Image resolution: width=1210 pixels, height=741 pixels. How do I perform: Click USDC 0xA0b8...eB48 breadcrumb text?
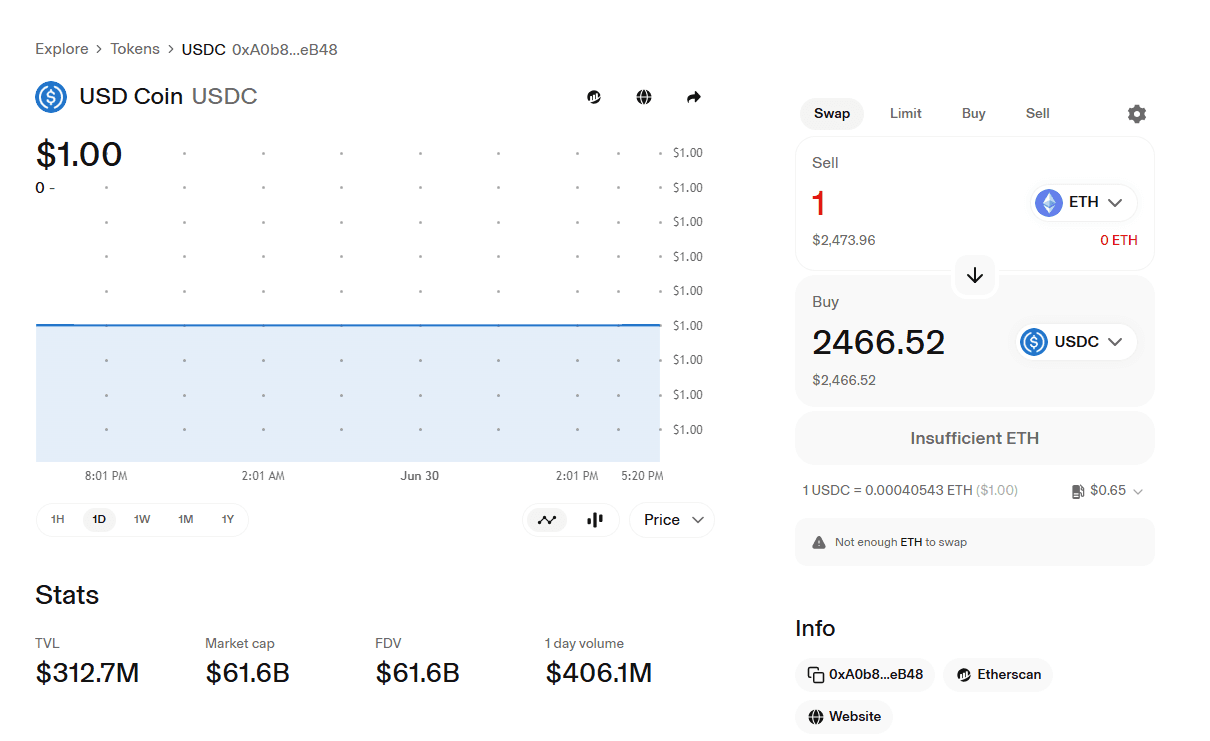[260, 49]
